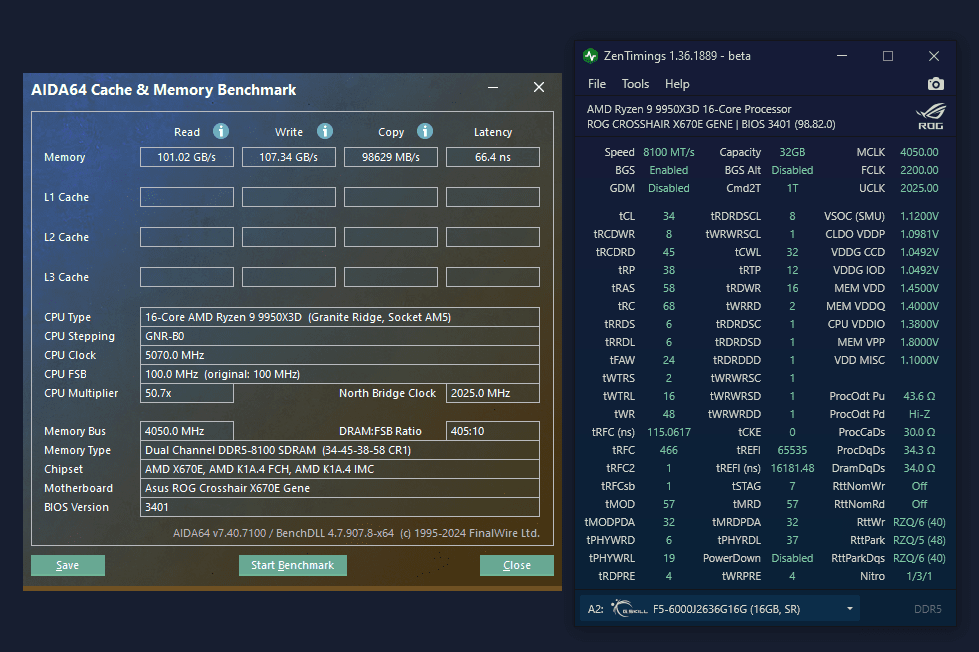Open the A2 memory module dropdown
The image size is (979, 652).
coord(721,609)
